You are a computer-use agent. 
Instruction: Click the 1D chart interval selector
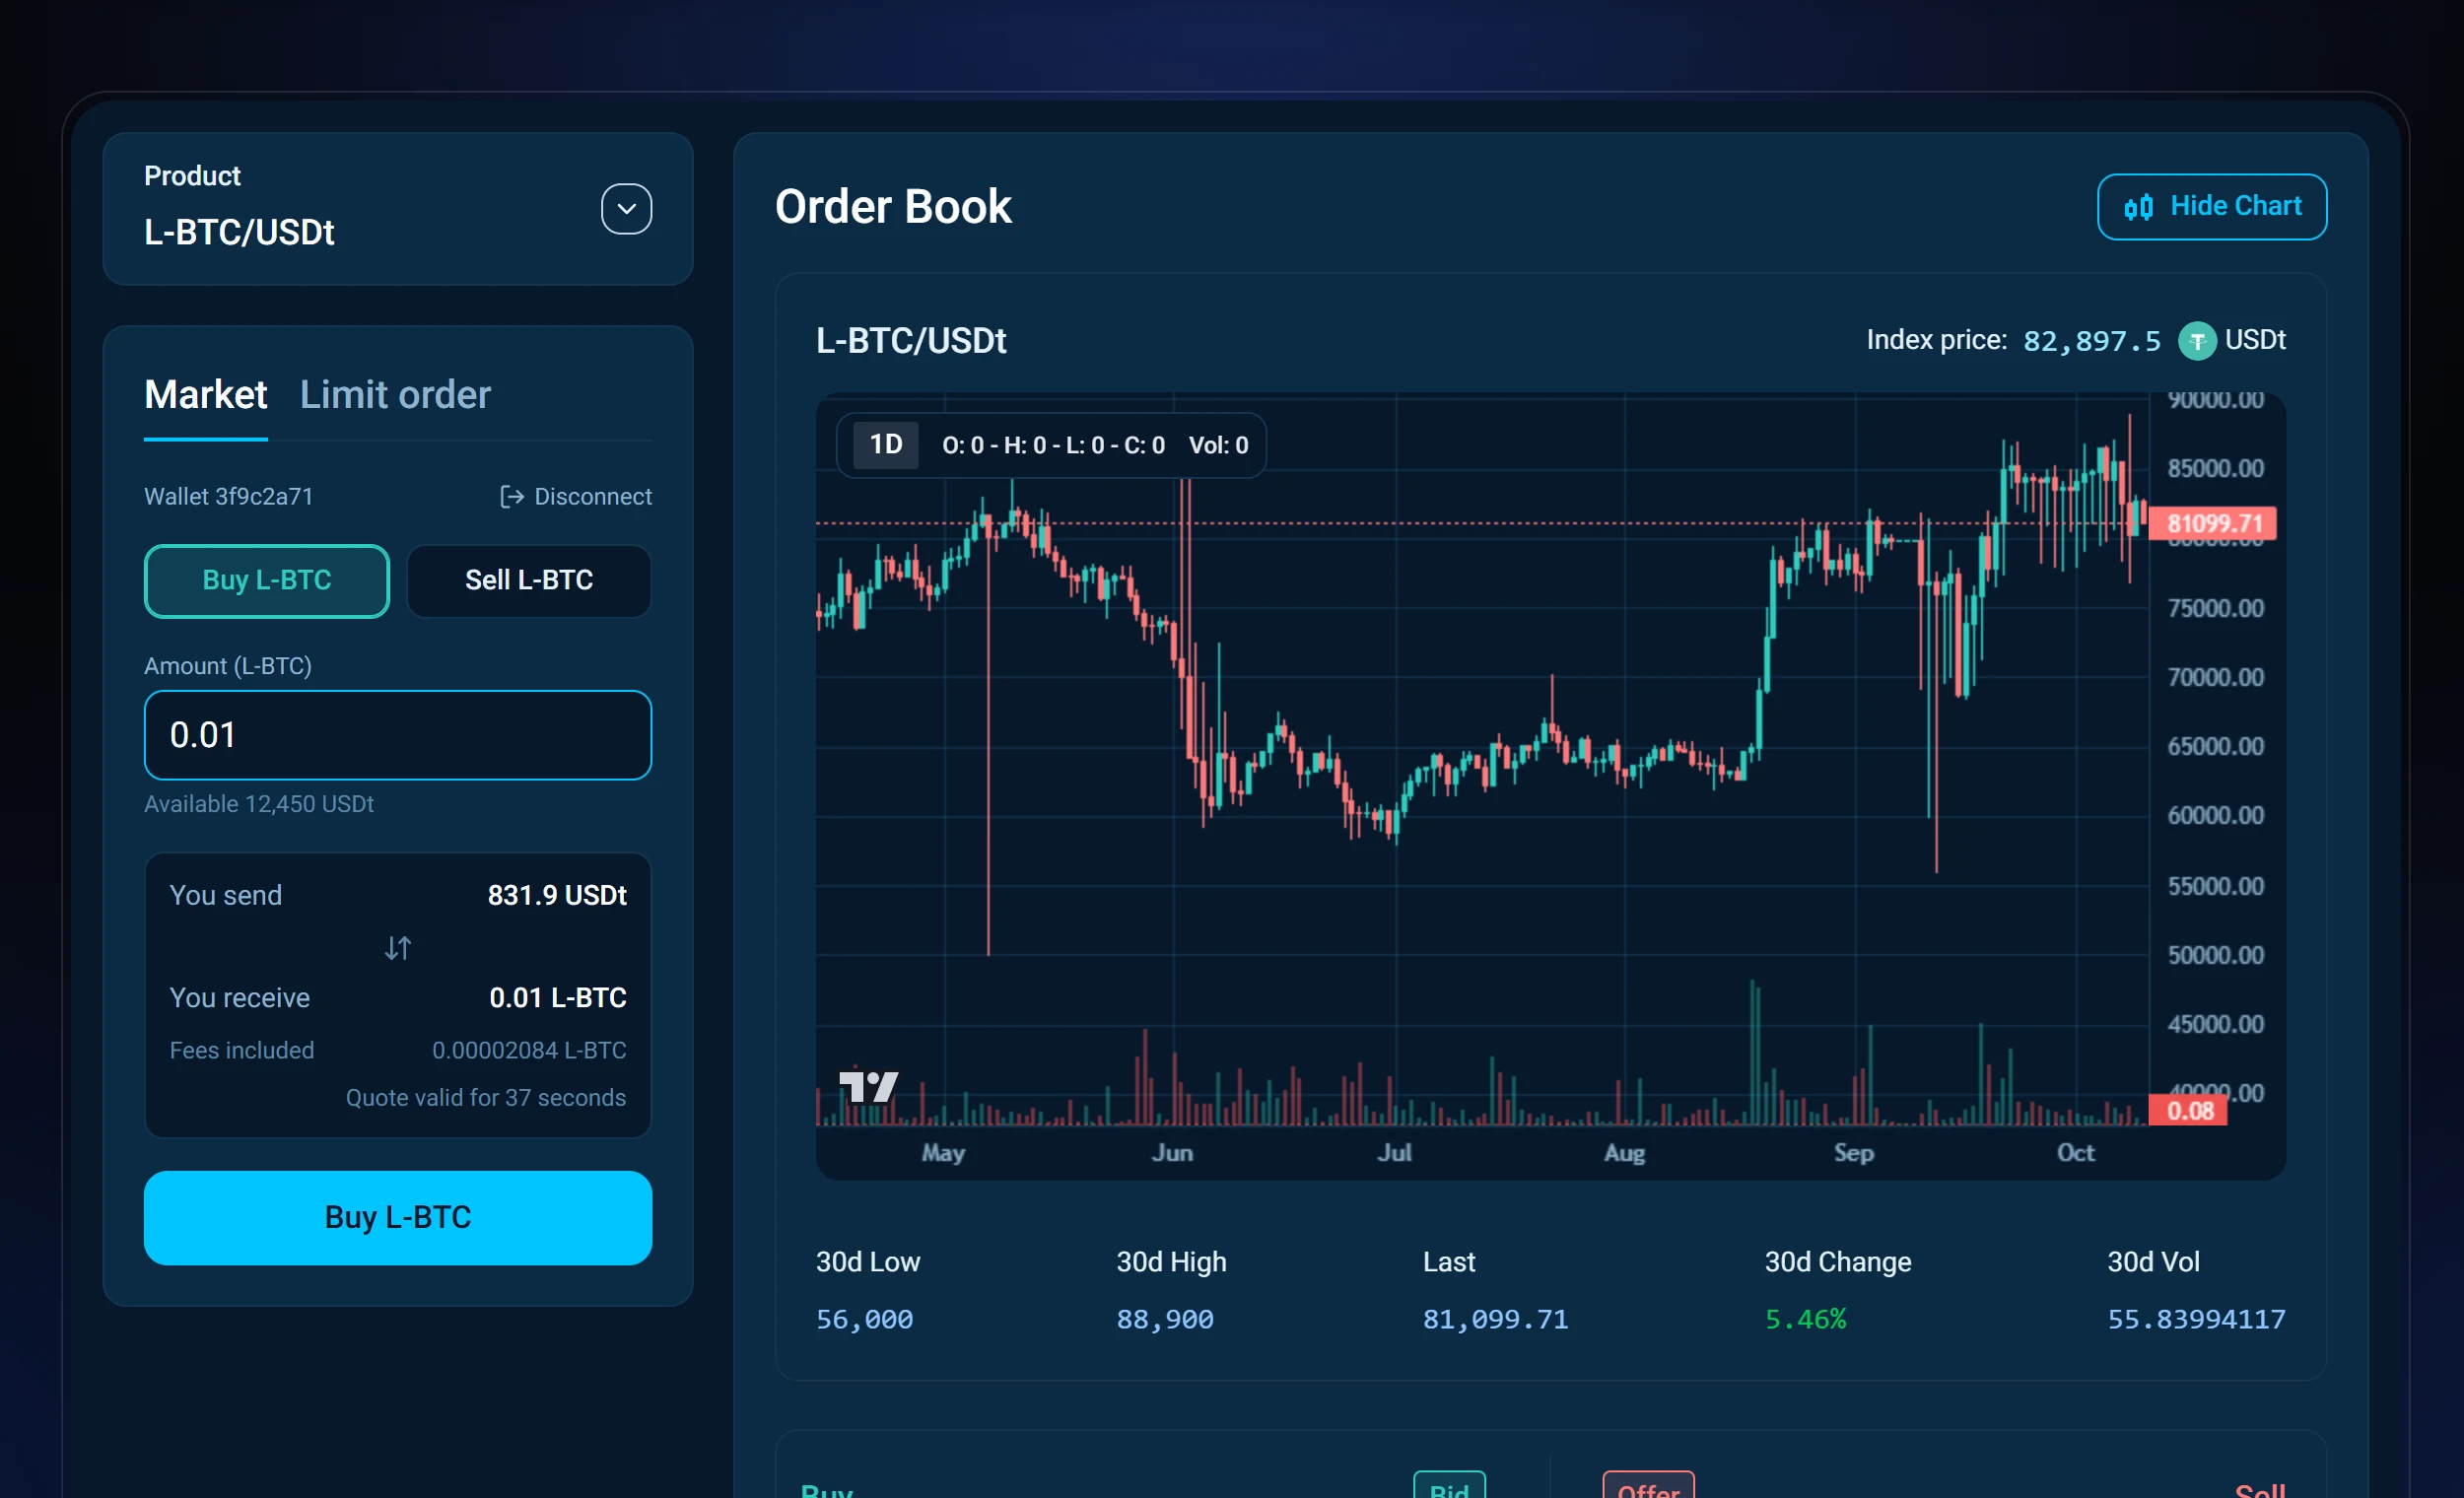[x=885, y=445]
